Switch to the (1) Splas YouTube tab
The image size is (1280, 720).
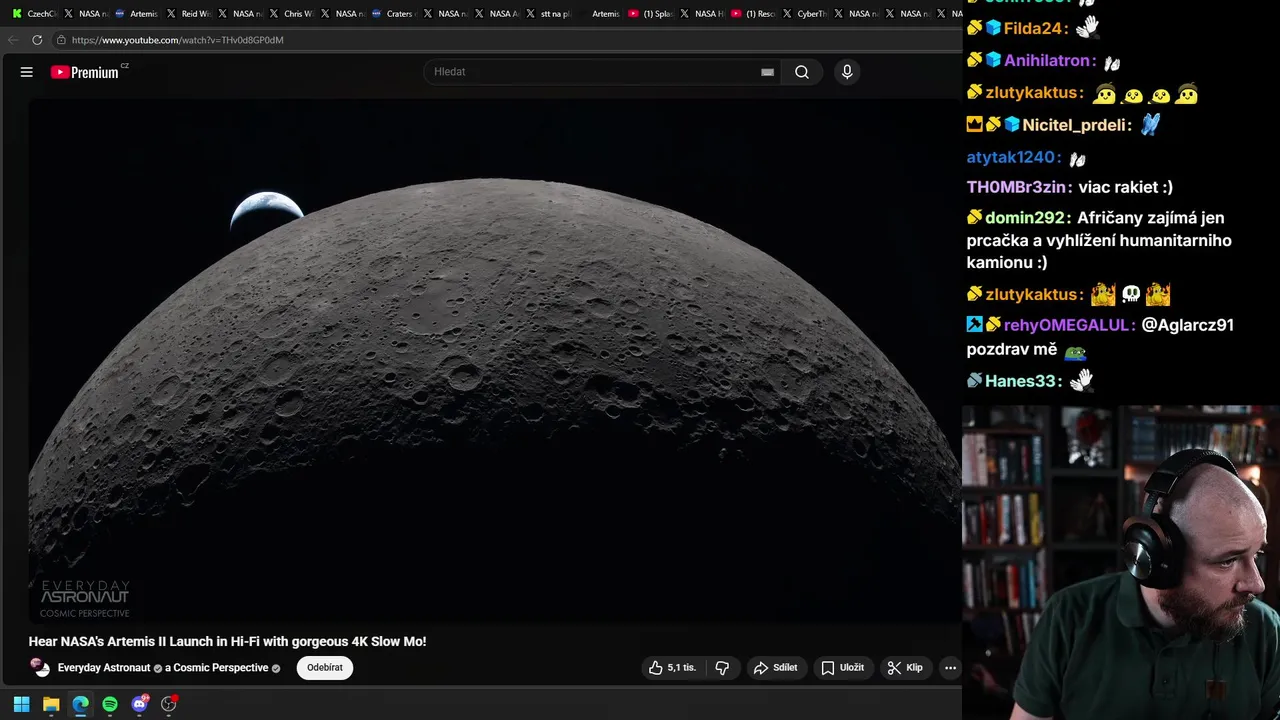coord(651,14)
